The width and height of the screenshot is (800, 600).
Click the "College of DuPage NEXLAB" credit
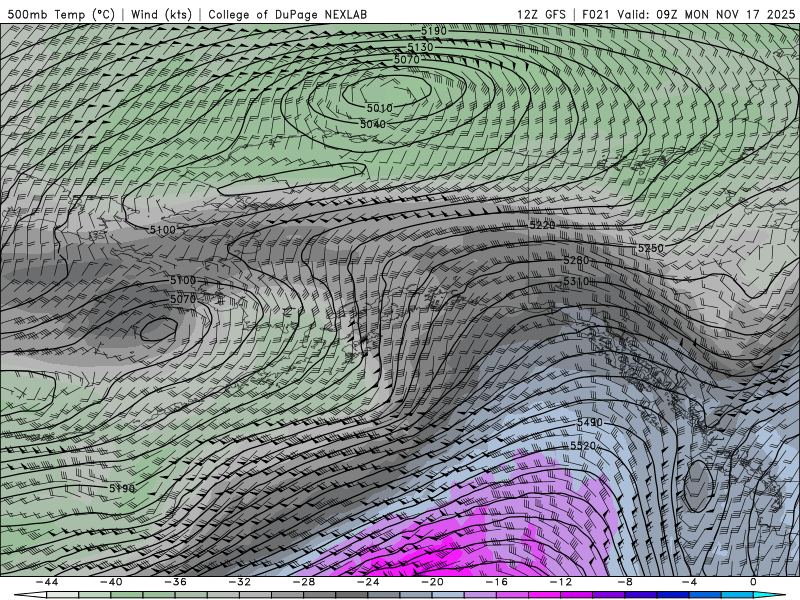(x=287, y=14)
